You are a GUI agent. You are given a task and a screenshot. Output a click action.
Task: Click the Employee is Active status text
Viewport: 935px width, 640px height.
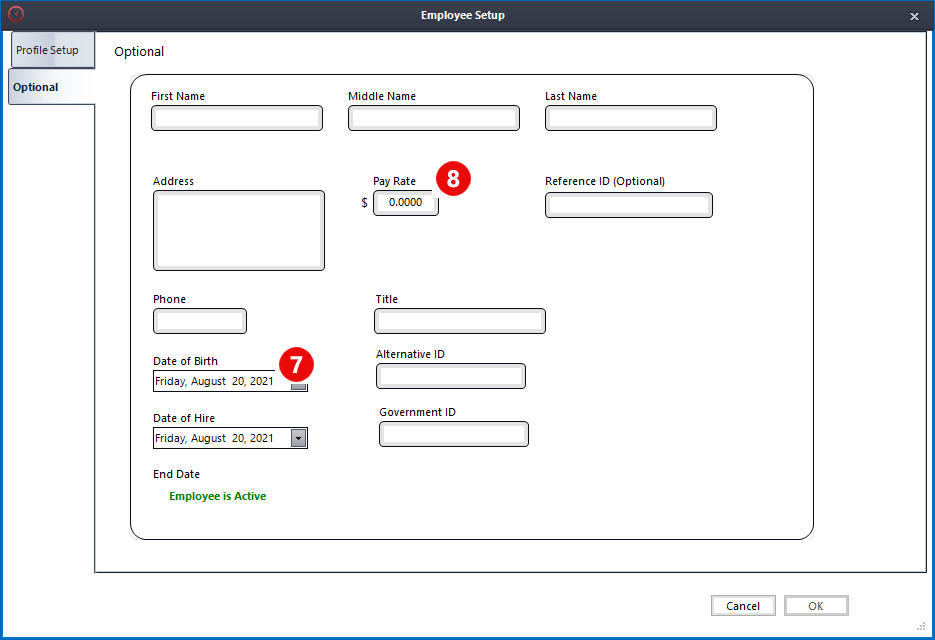point(217,495)
